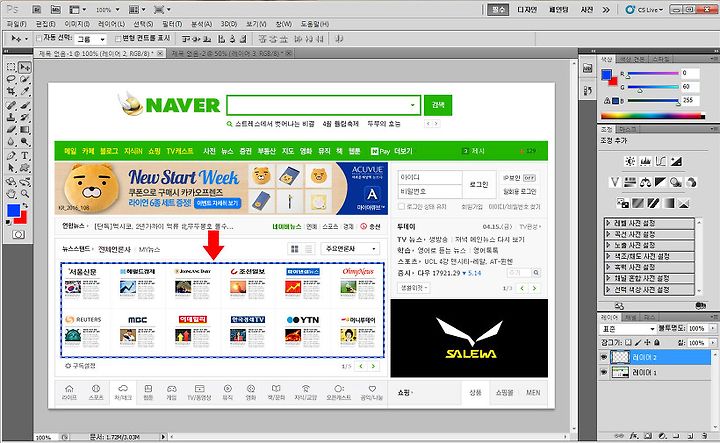Switch to the 색상 견본 panel tab
This screenshot has height=443, width=720.
(632, 59)
